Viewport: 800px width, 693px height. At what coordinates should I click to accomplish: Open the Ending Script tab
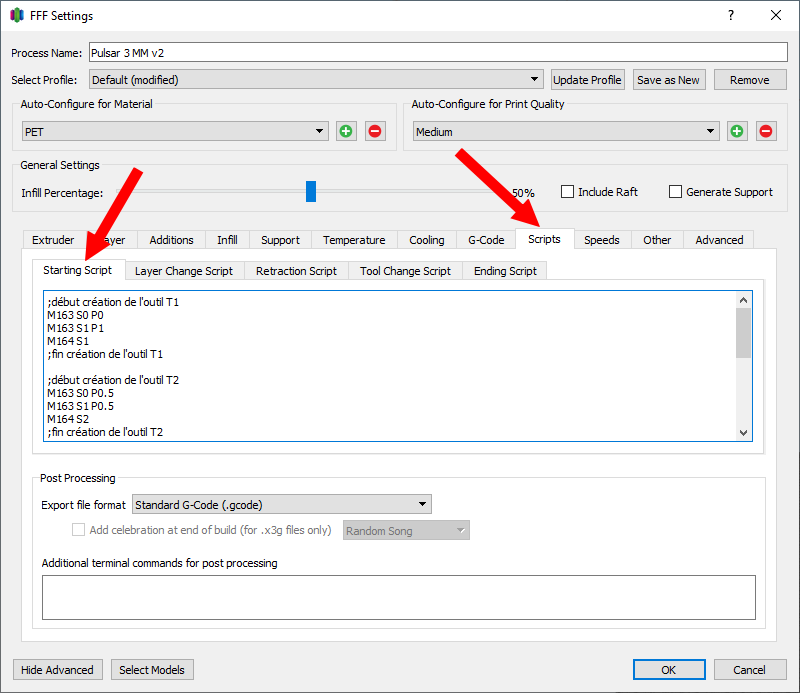[505, 271]
